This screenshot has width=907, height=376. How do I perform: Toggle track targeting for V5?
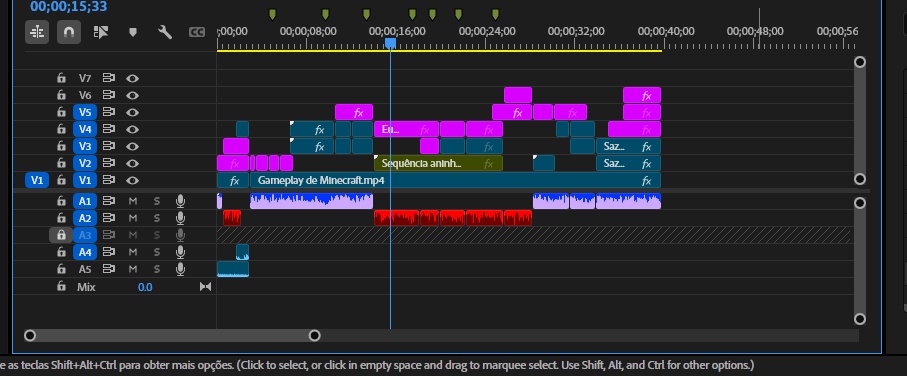click(x=85, y=112)
